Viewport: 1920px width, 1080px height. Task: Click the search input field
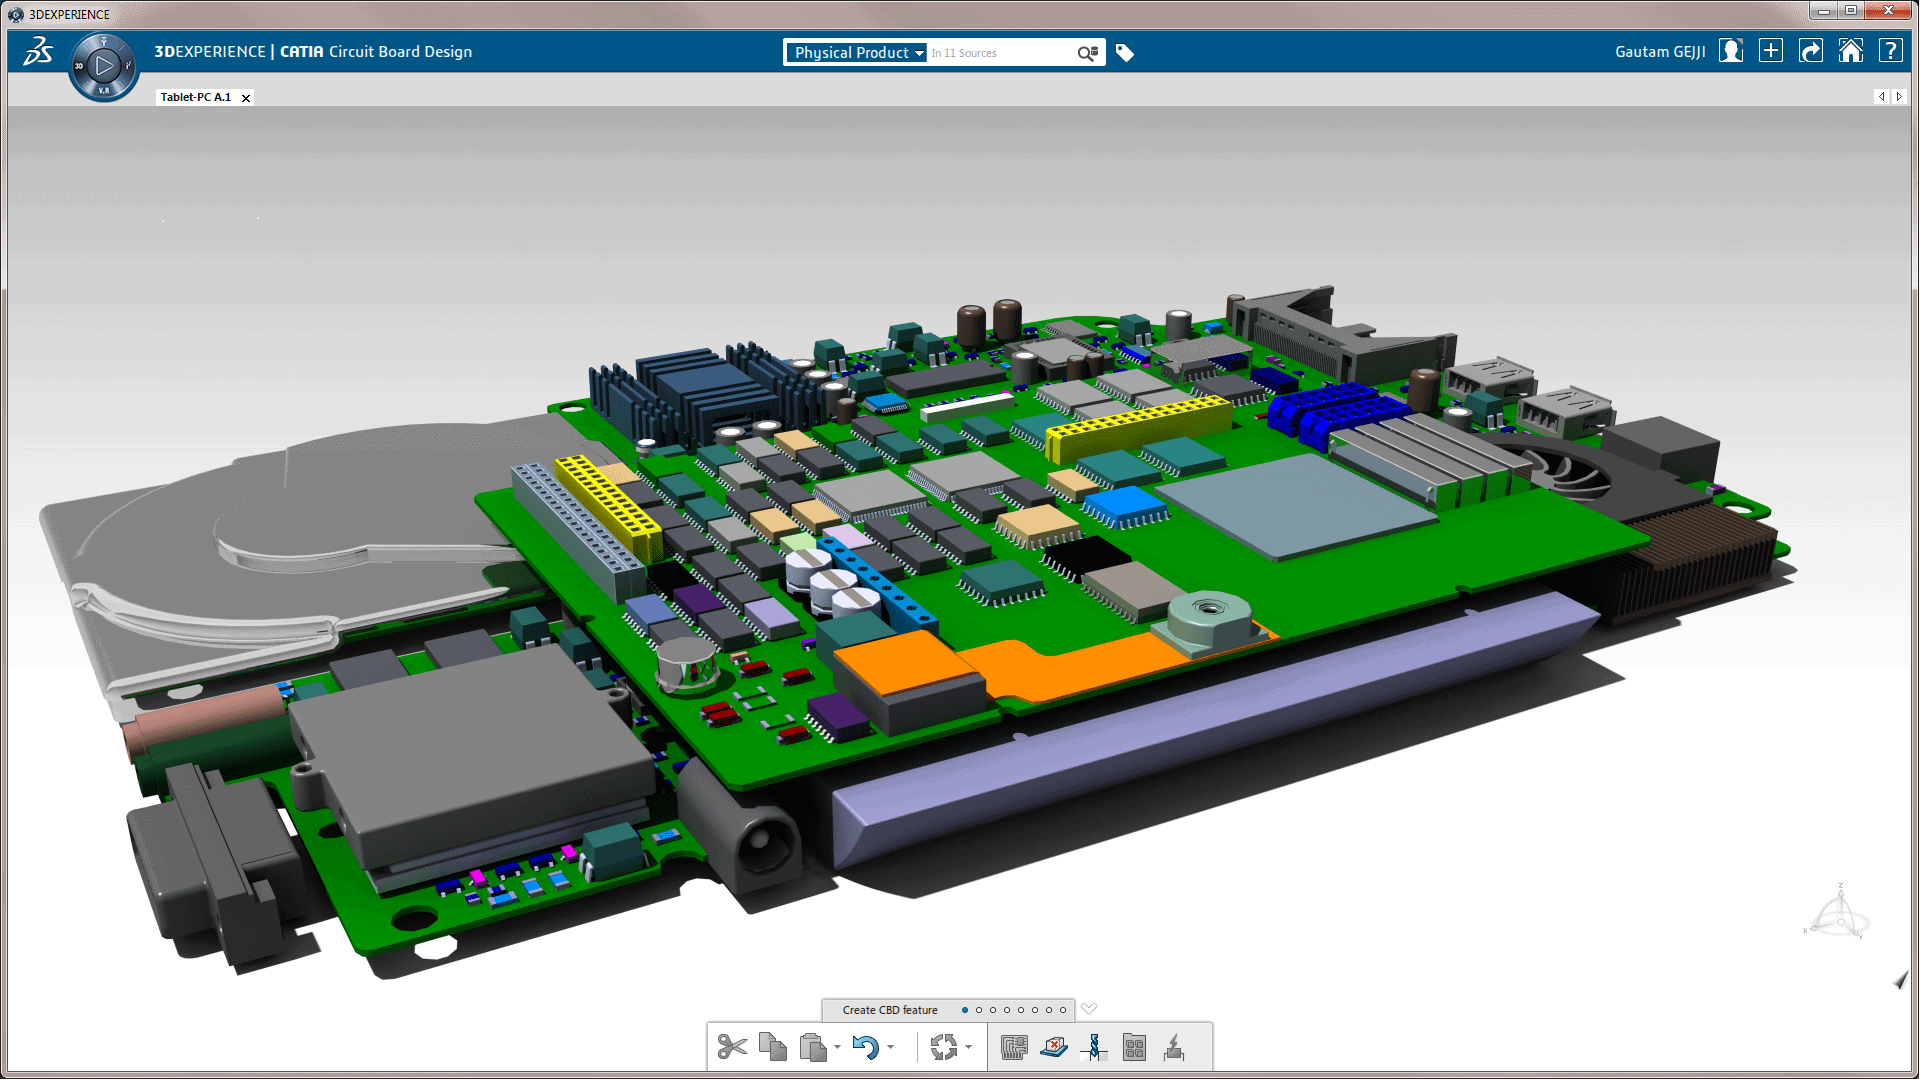point(1004,53)
